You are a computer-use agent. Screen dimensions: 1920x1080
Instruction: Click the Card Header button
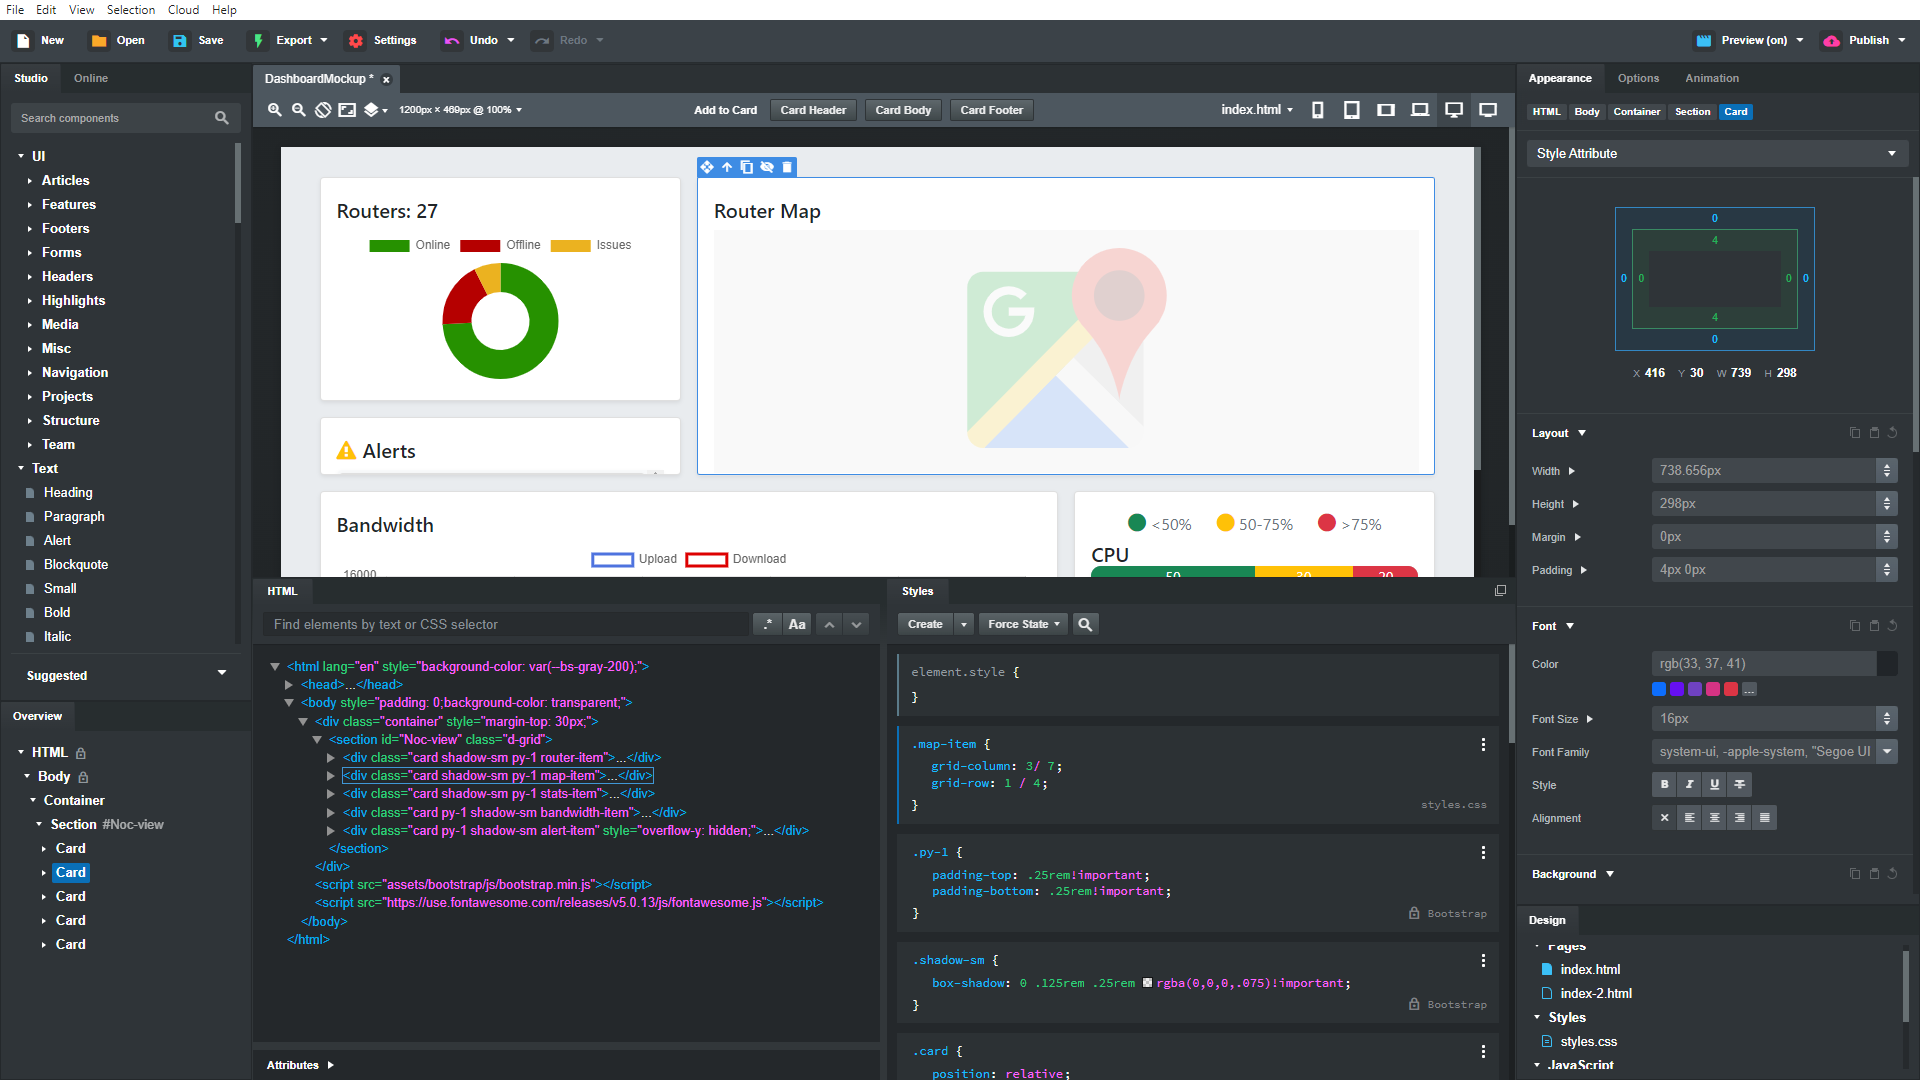pos(812,110)
